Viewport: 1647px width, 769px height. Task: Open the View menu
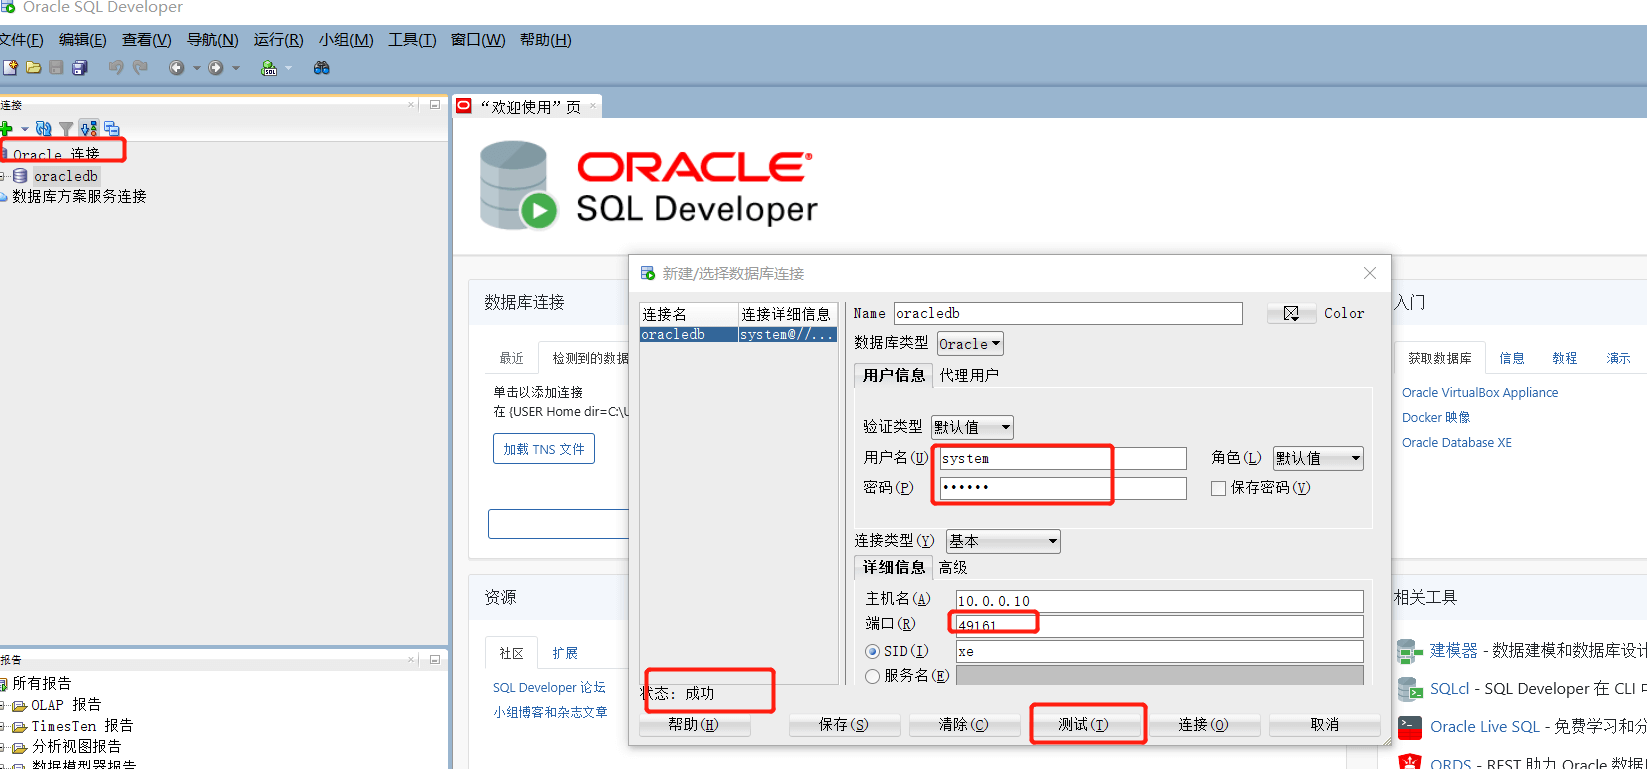(x=147, y=40)
